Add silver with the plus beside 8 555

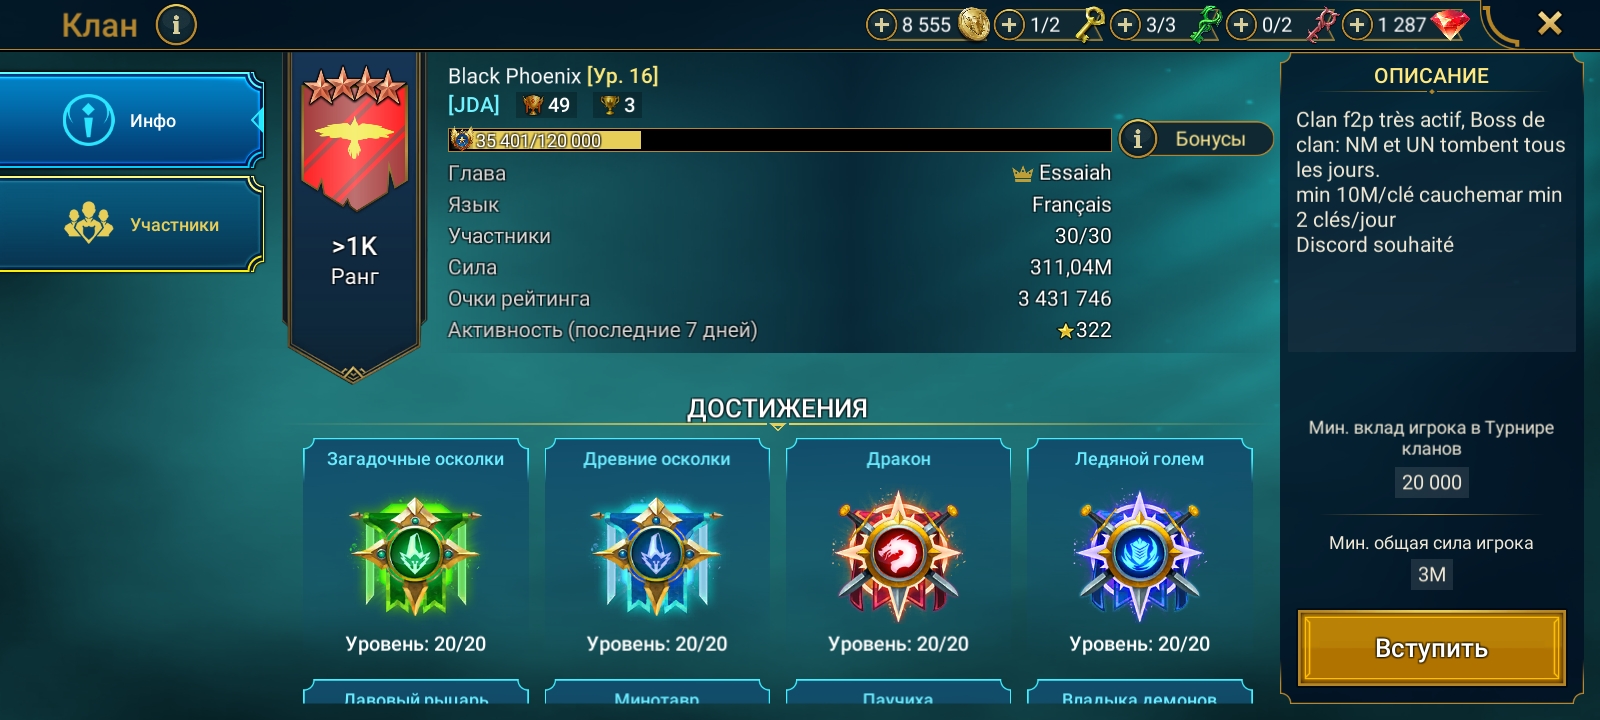click(x=881, y=25)
